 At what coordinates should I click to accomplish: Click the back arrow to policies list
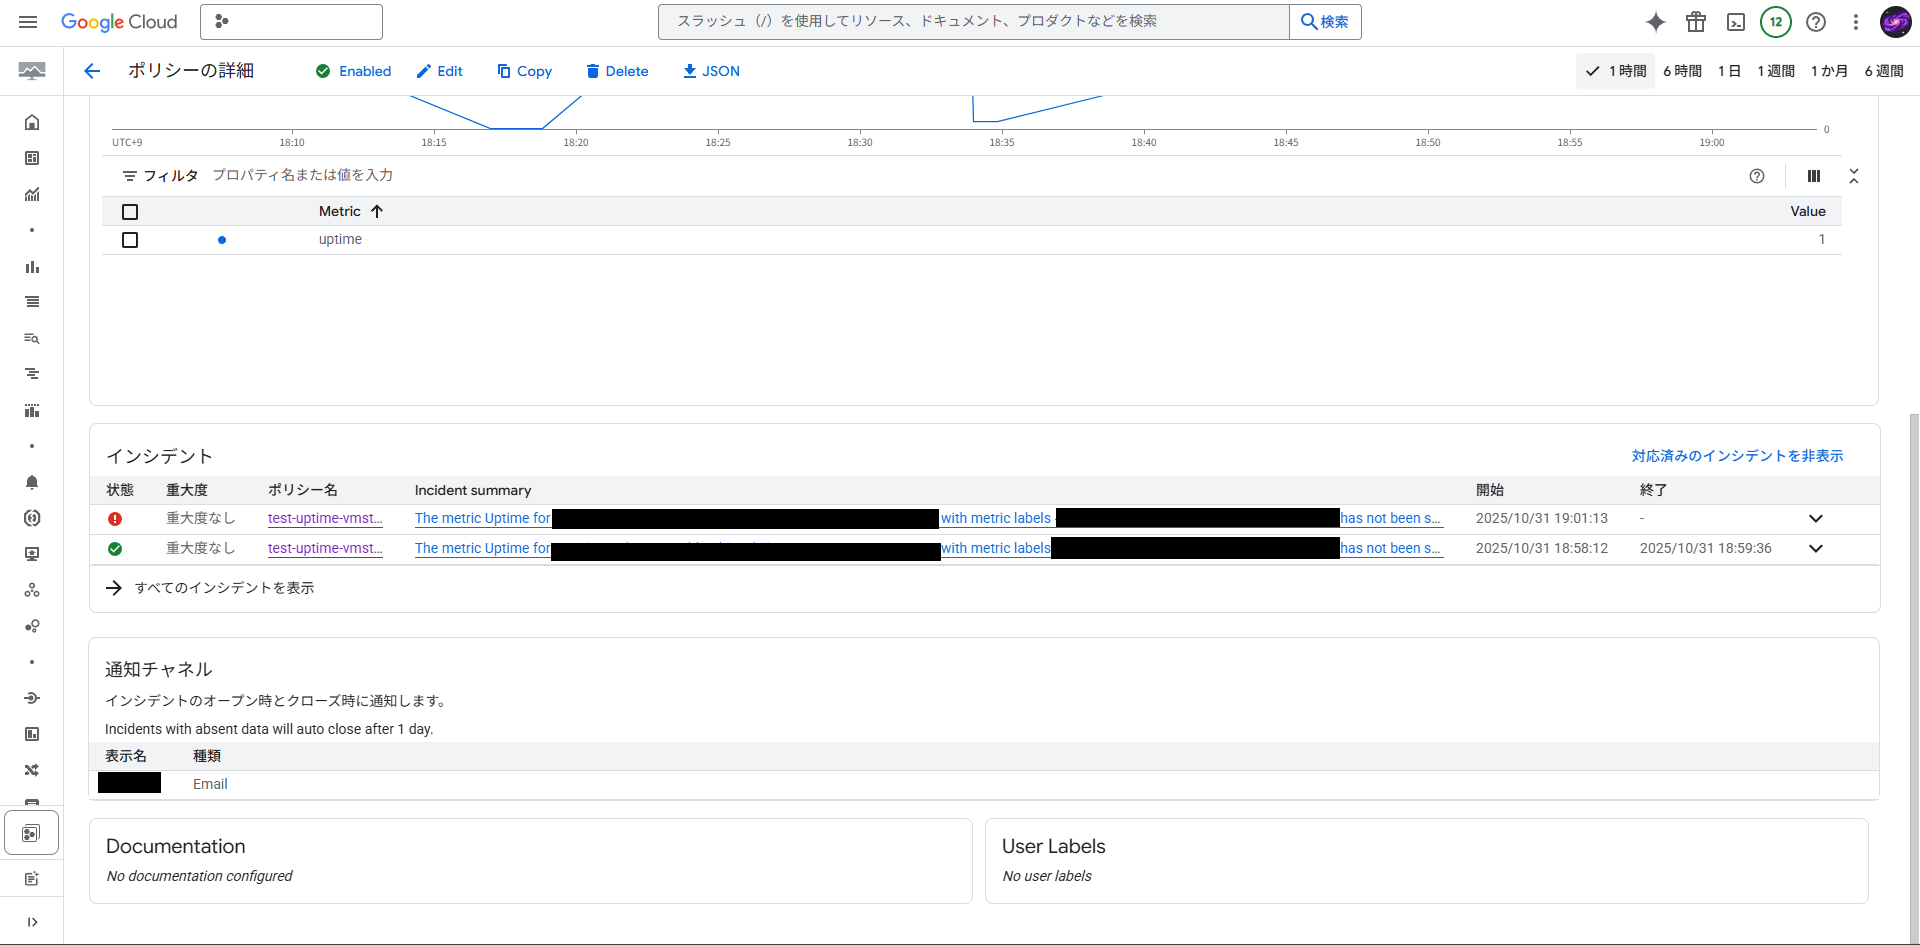(x=92, y=71)
